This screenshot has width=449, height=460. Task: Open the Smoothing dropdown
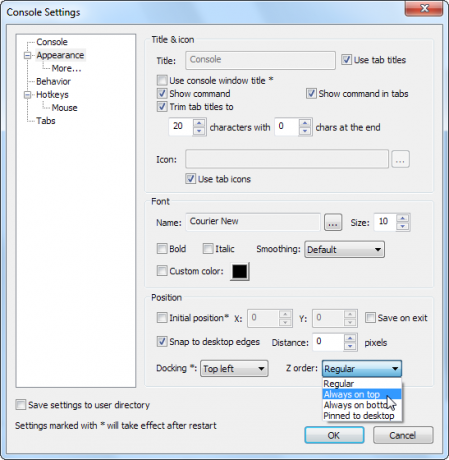[344, 249]
